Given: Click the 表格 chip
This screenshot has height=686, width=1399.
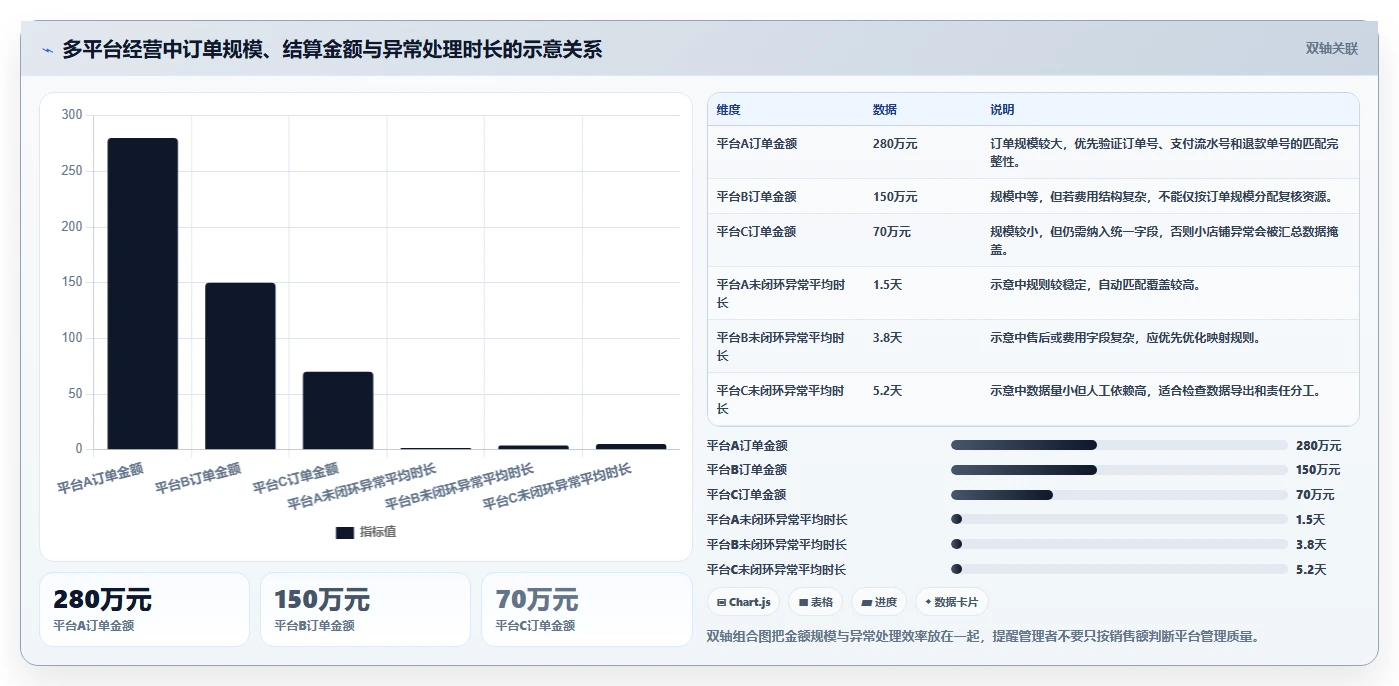Looking at the screenshot, I should [816, 602].
